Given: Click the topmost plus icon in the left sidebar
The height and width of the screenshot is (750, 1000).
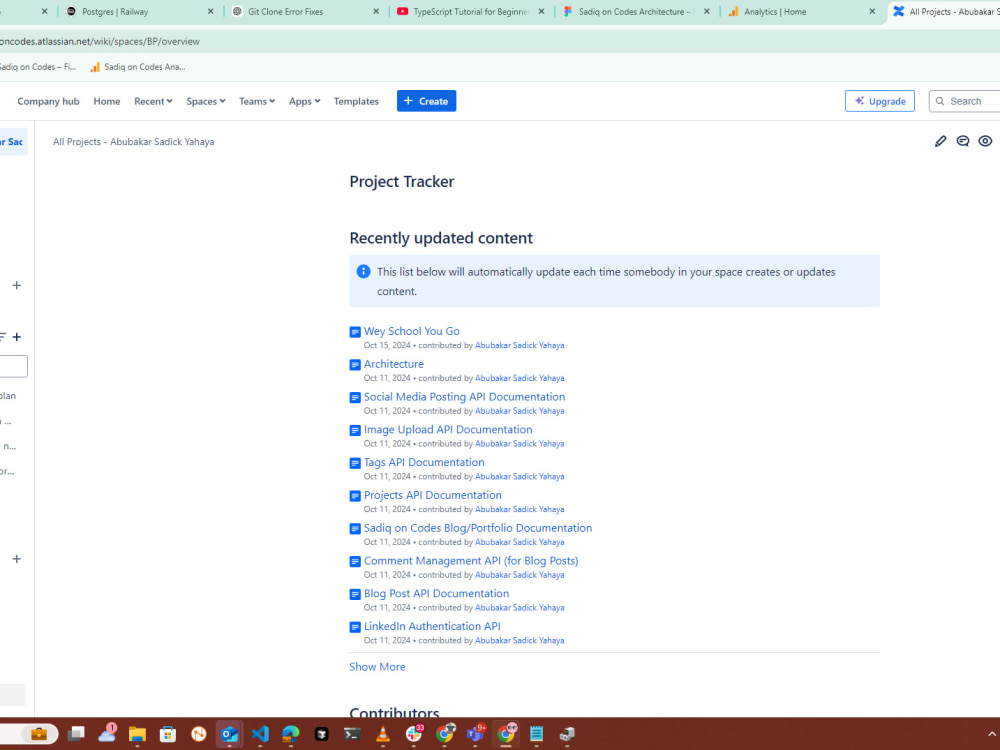Looking at the screenshot, I should tap(17, 285).
